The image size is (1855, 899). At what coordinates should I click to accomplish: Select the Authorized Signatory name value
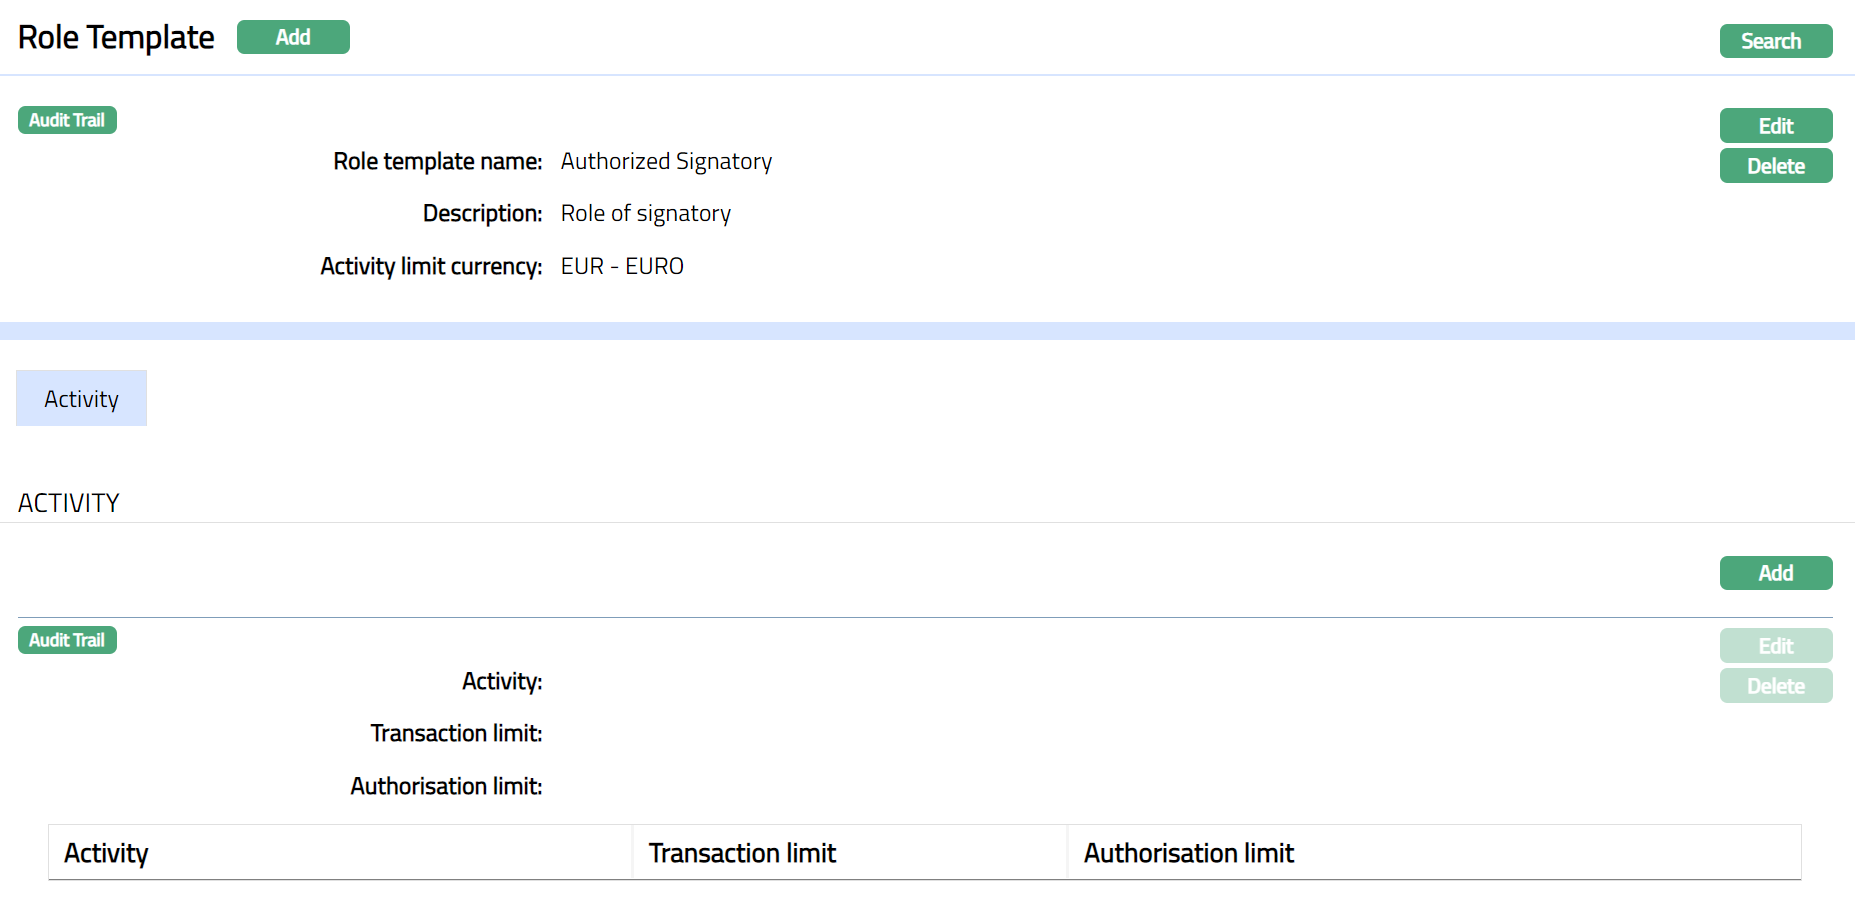pos(666,161)
